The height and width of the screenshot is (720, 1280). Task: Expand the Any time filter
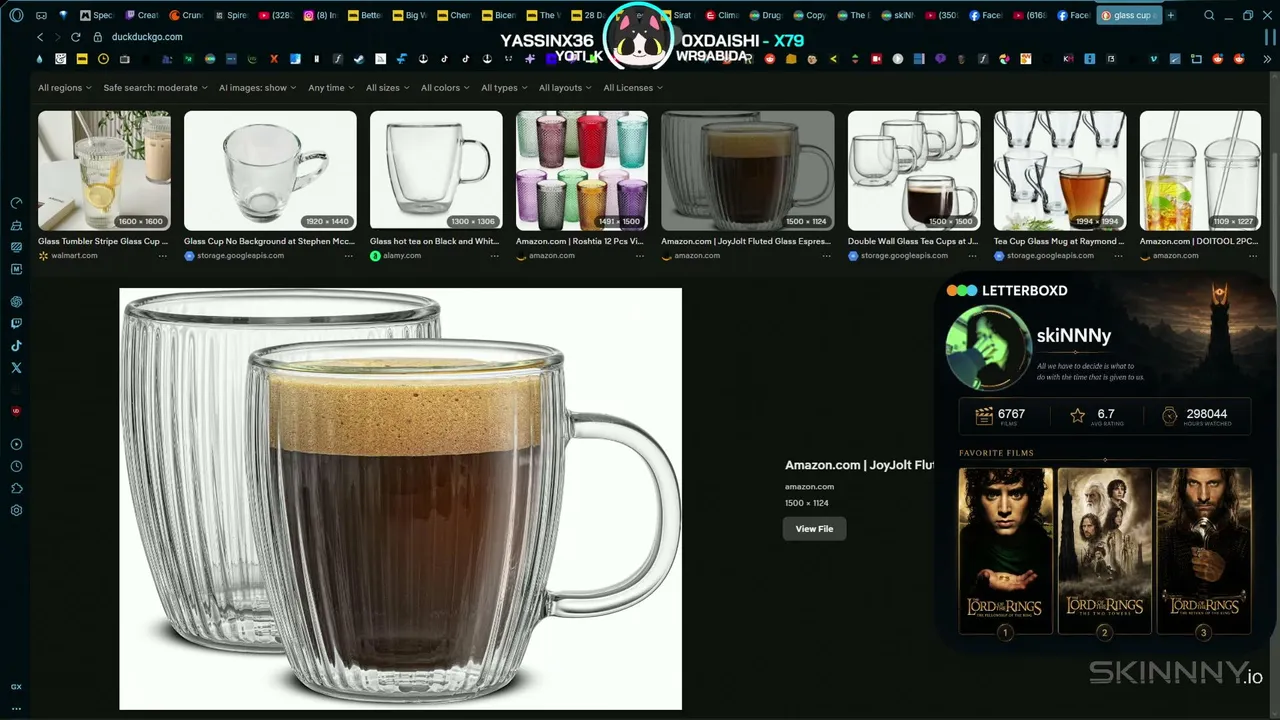pyautogui.click(x=332, y=88)
